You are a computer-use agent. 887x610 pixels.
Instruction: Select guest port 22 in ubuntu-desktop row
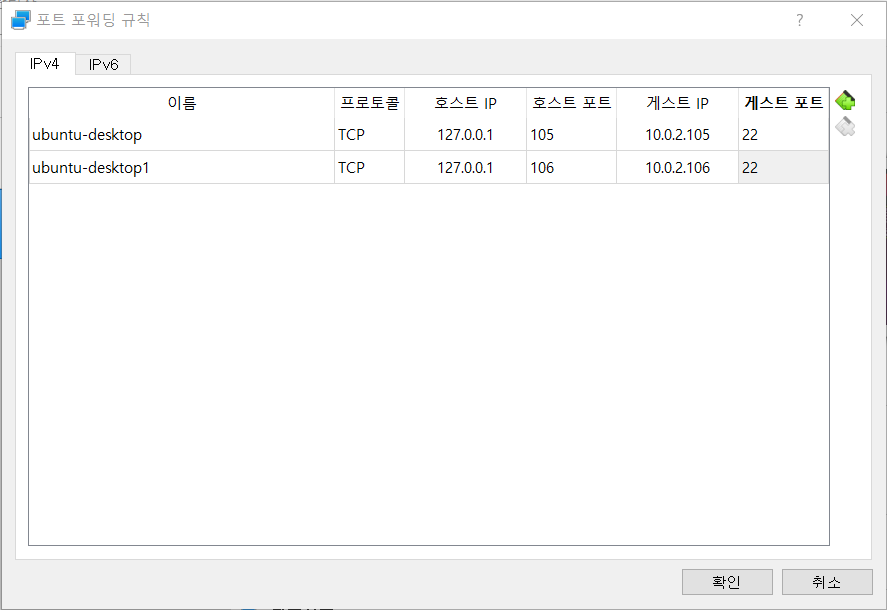point(783,135)
